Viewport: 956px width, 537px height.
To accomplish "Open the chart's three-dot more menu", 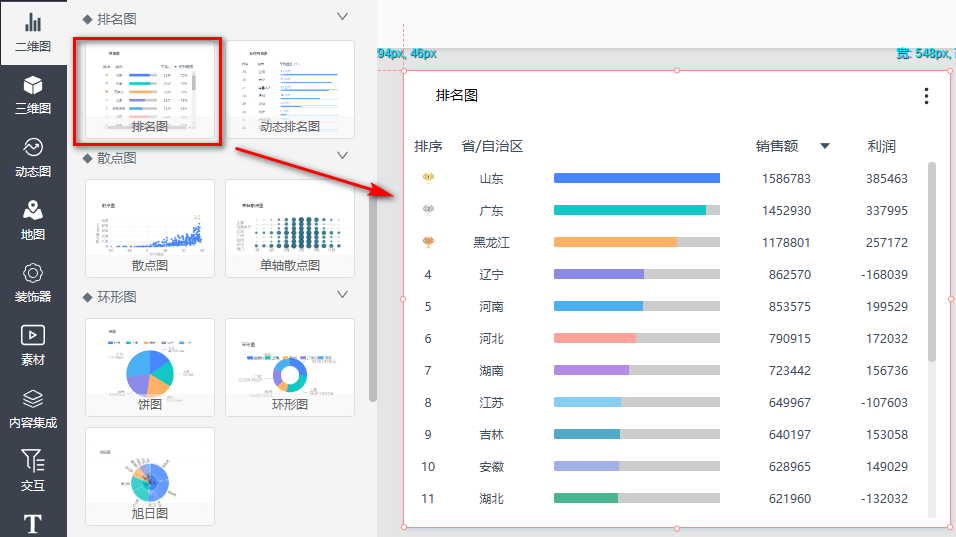I will [x=926, y=96].
